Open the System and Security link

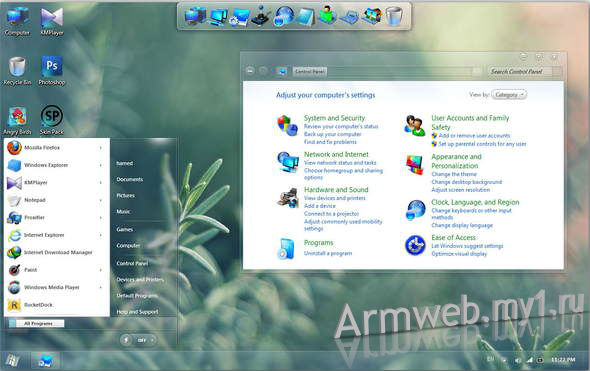pos(335,118)
